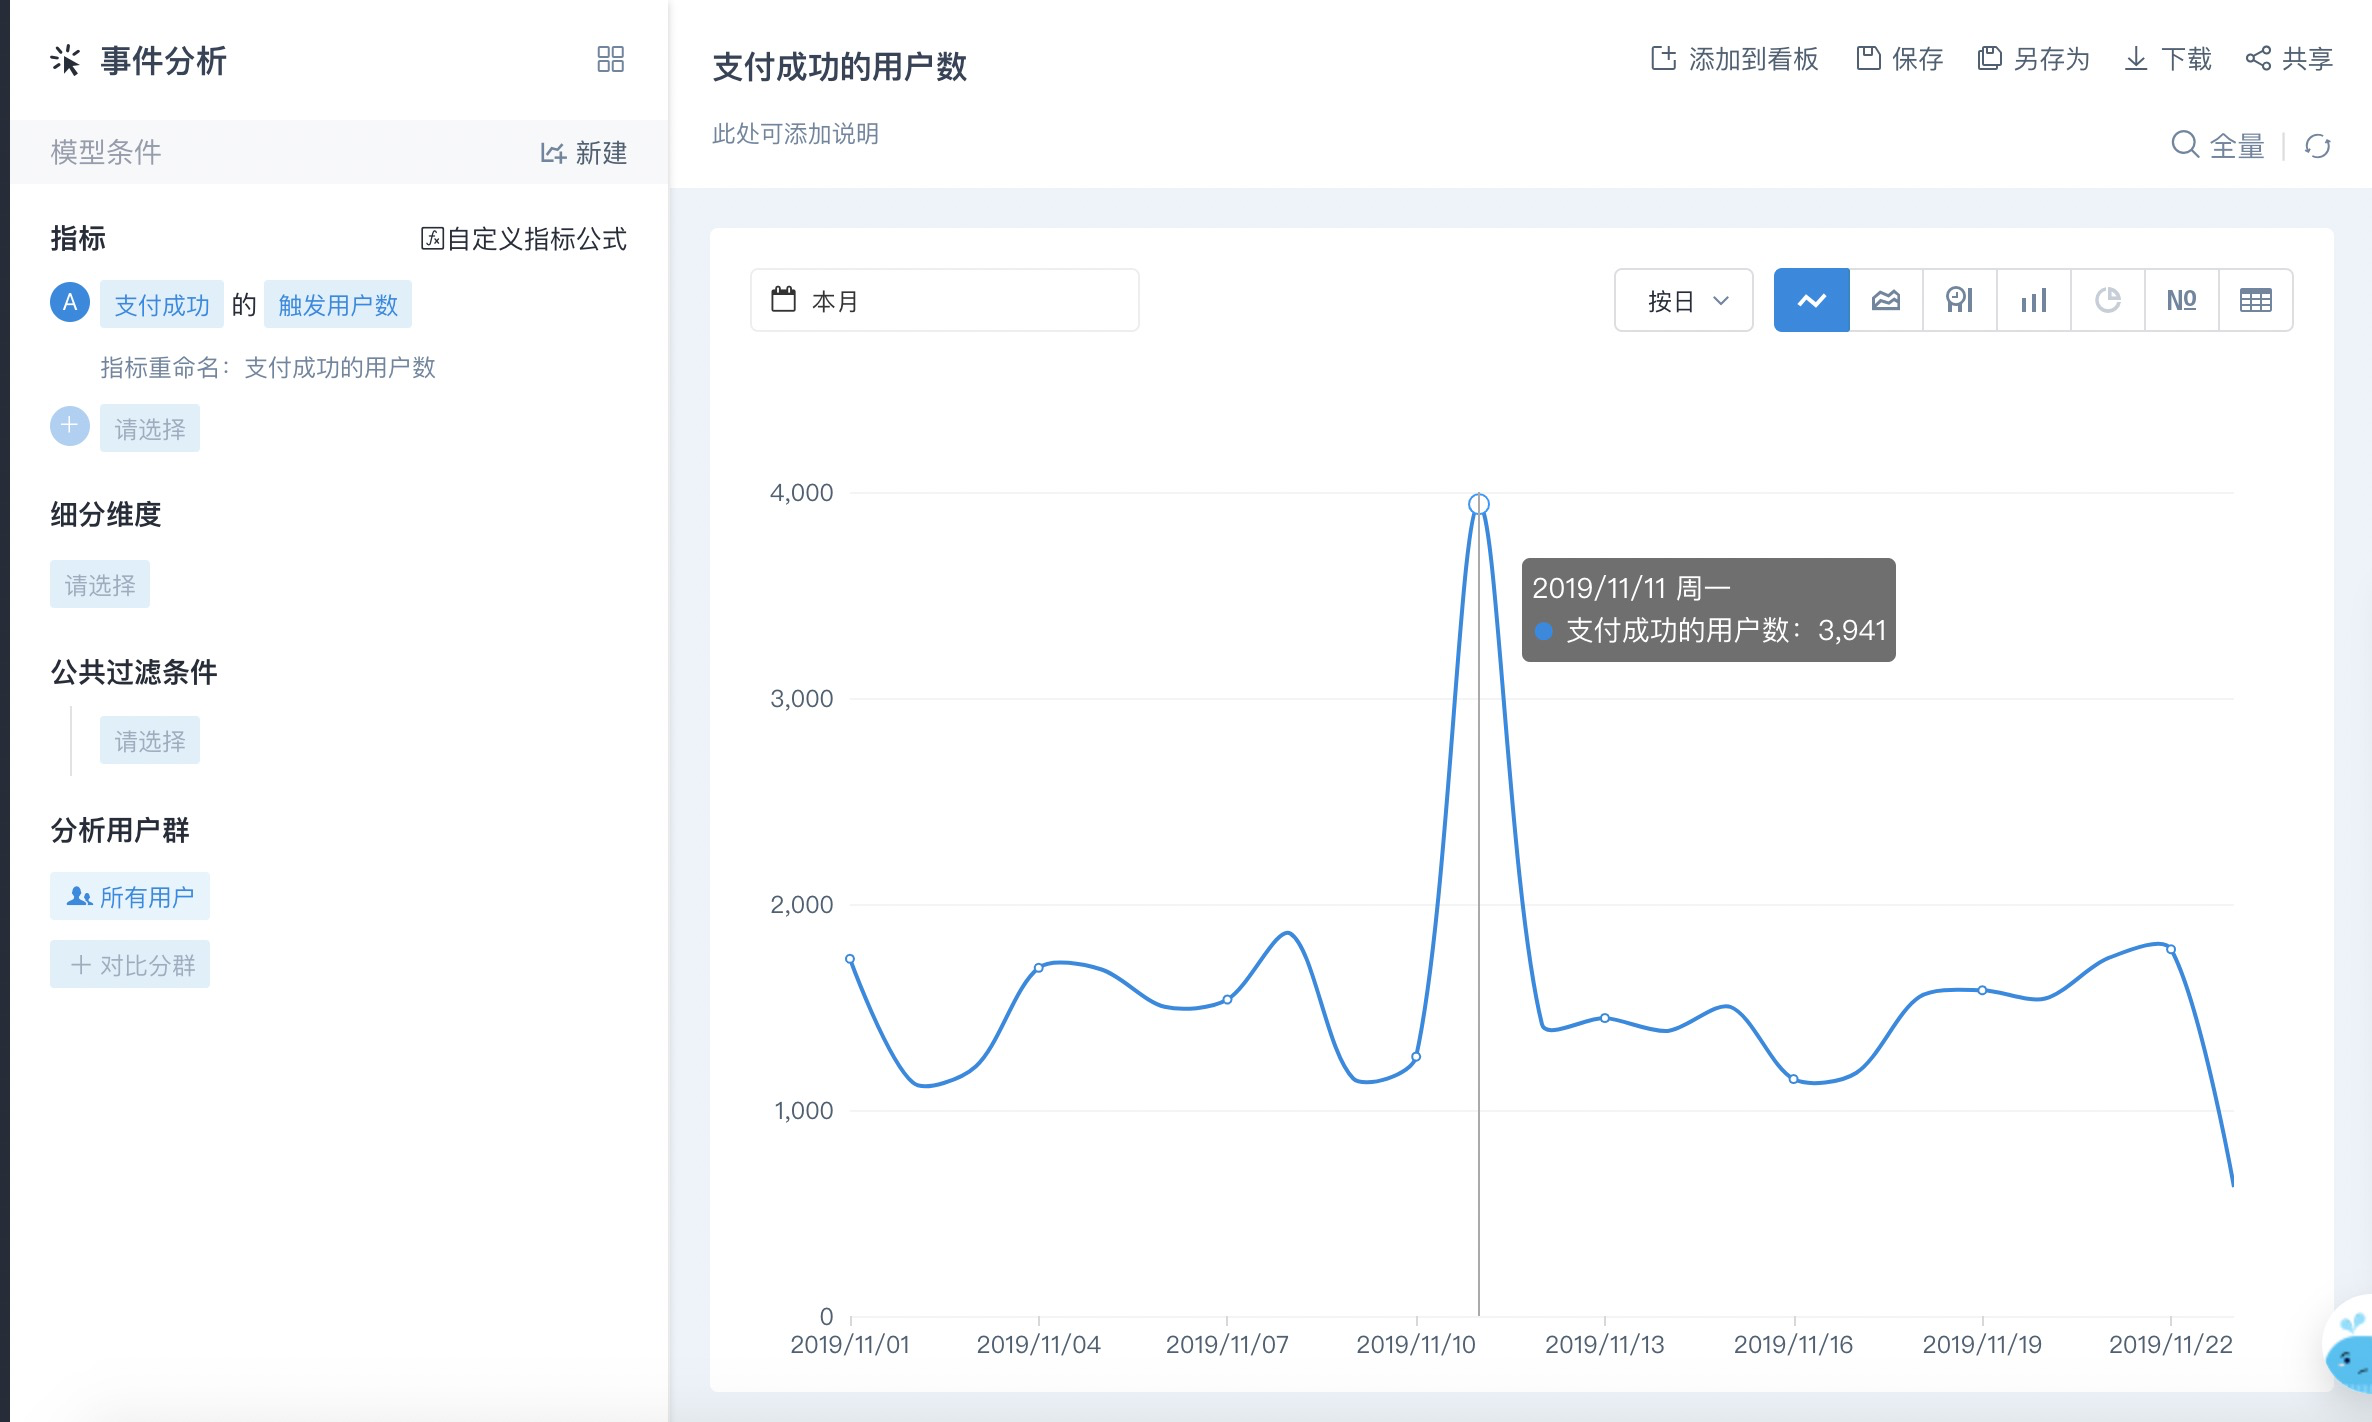Switch to the area chart view
Image resolution: width=2372 pixels, height=1422 pixels.
(1886, 300)
